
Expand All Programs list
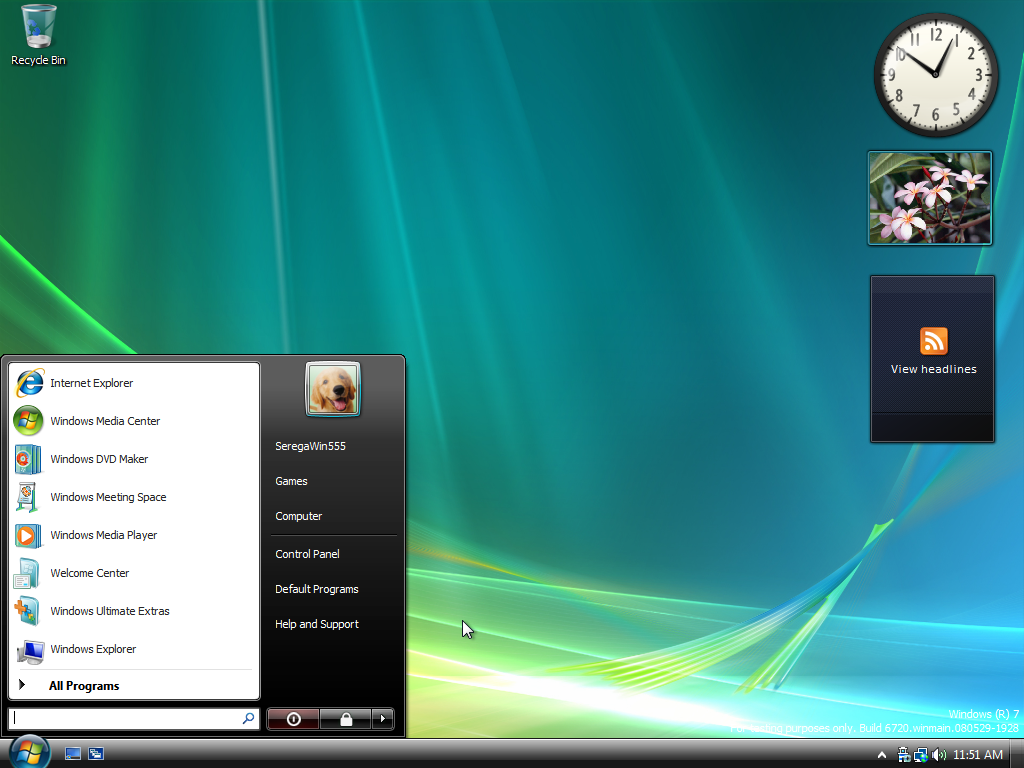83,686
